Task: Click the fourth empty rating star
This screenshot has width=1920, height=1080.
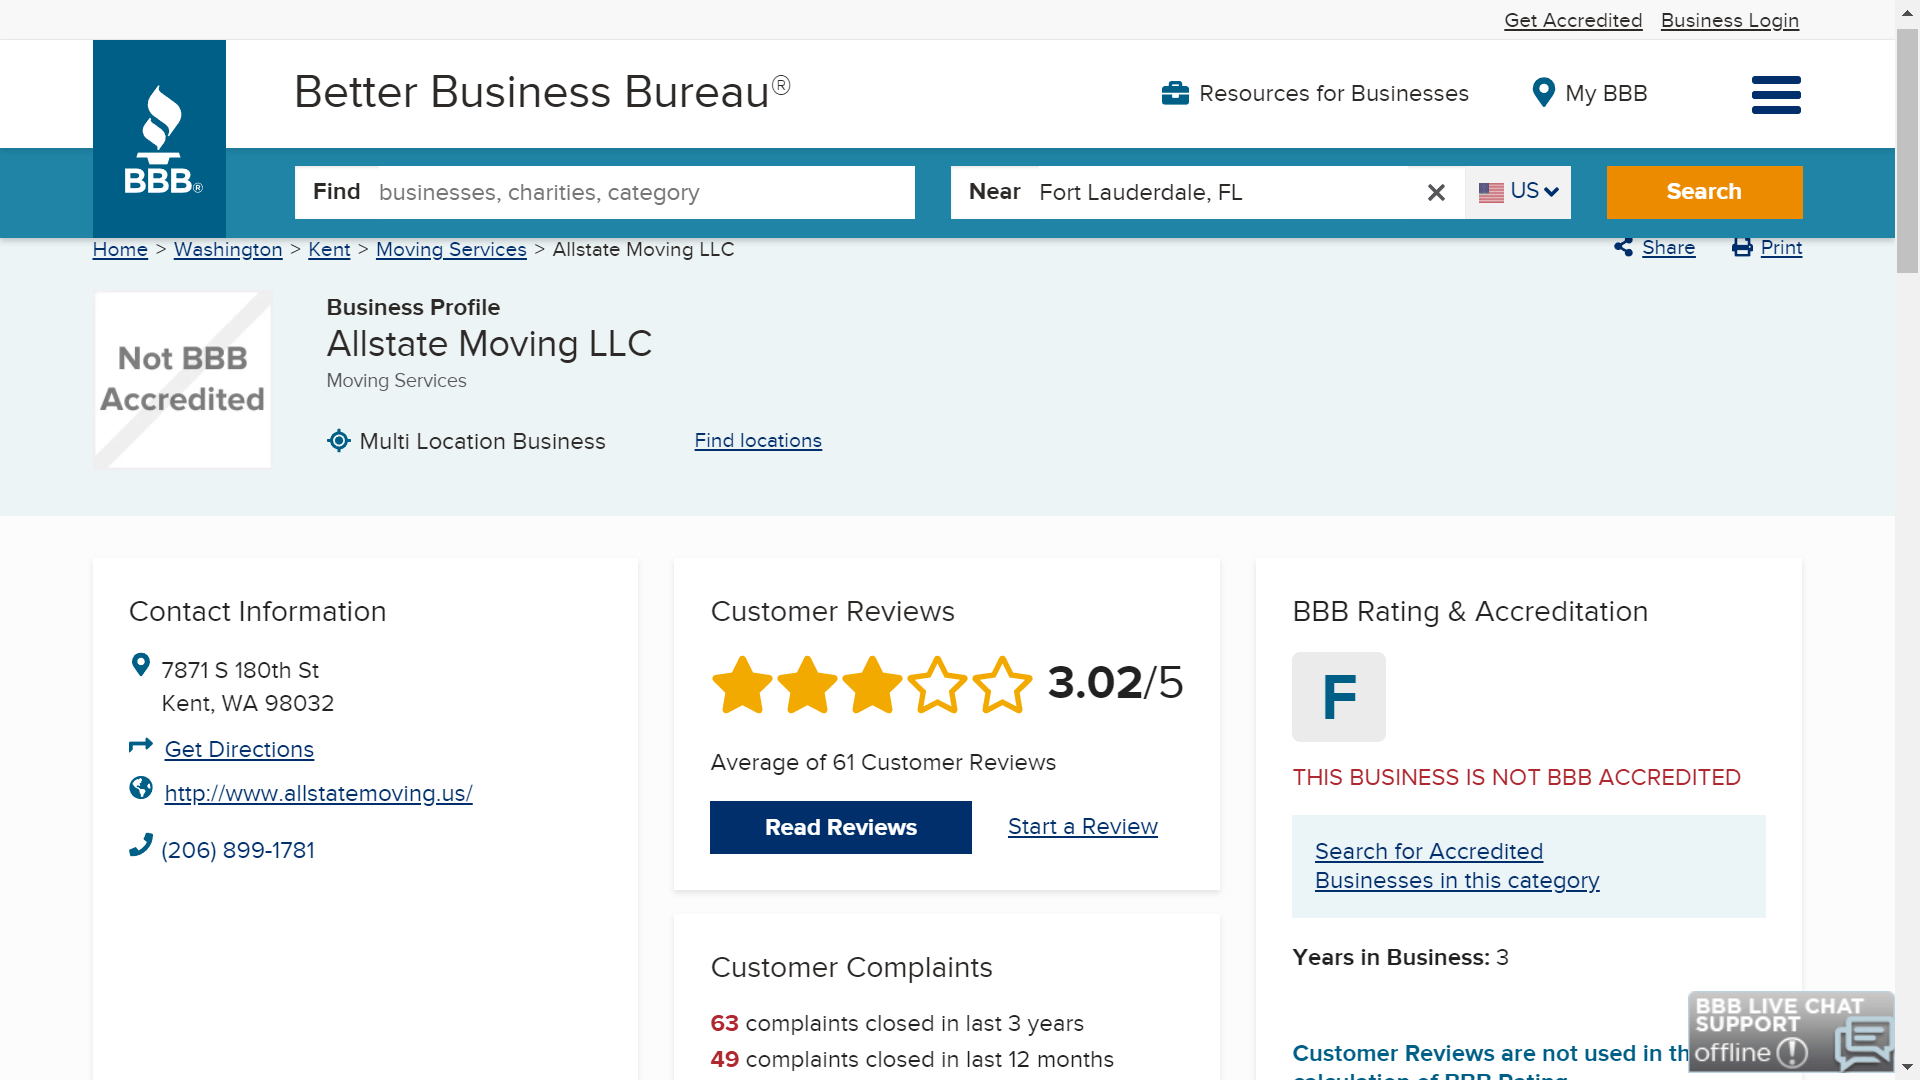Action: point(937,685)
